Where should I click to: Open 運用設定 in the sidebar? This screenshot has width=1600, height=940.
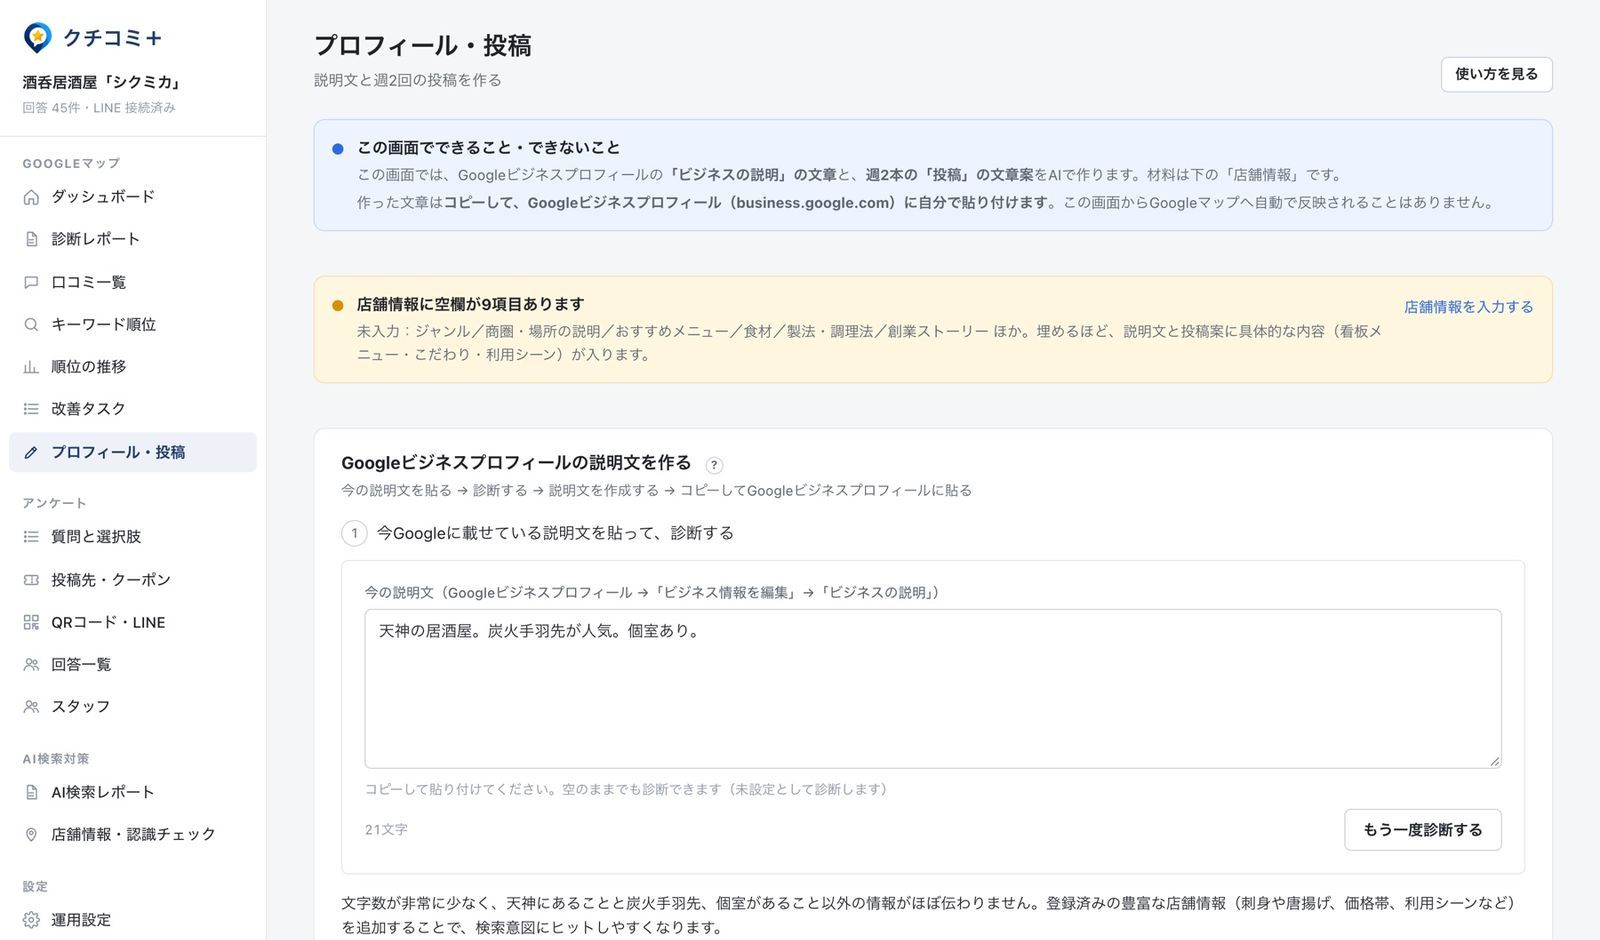click(133, 920)
